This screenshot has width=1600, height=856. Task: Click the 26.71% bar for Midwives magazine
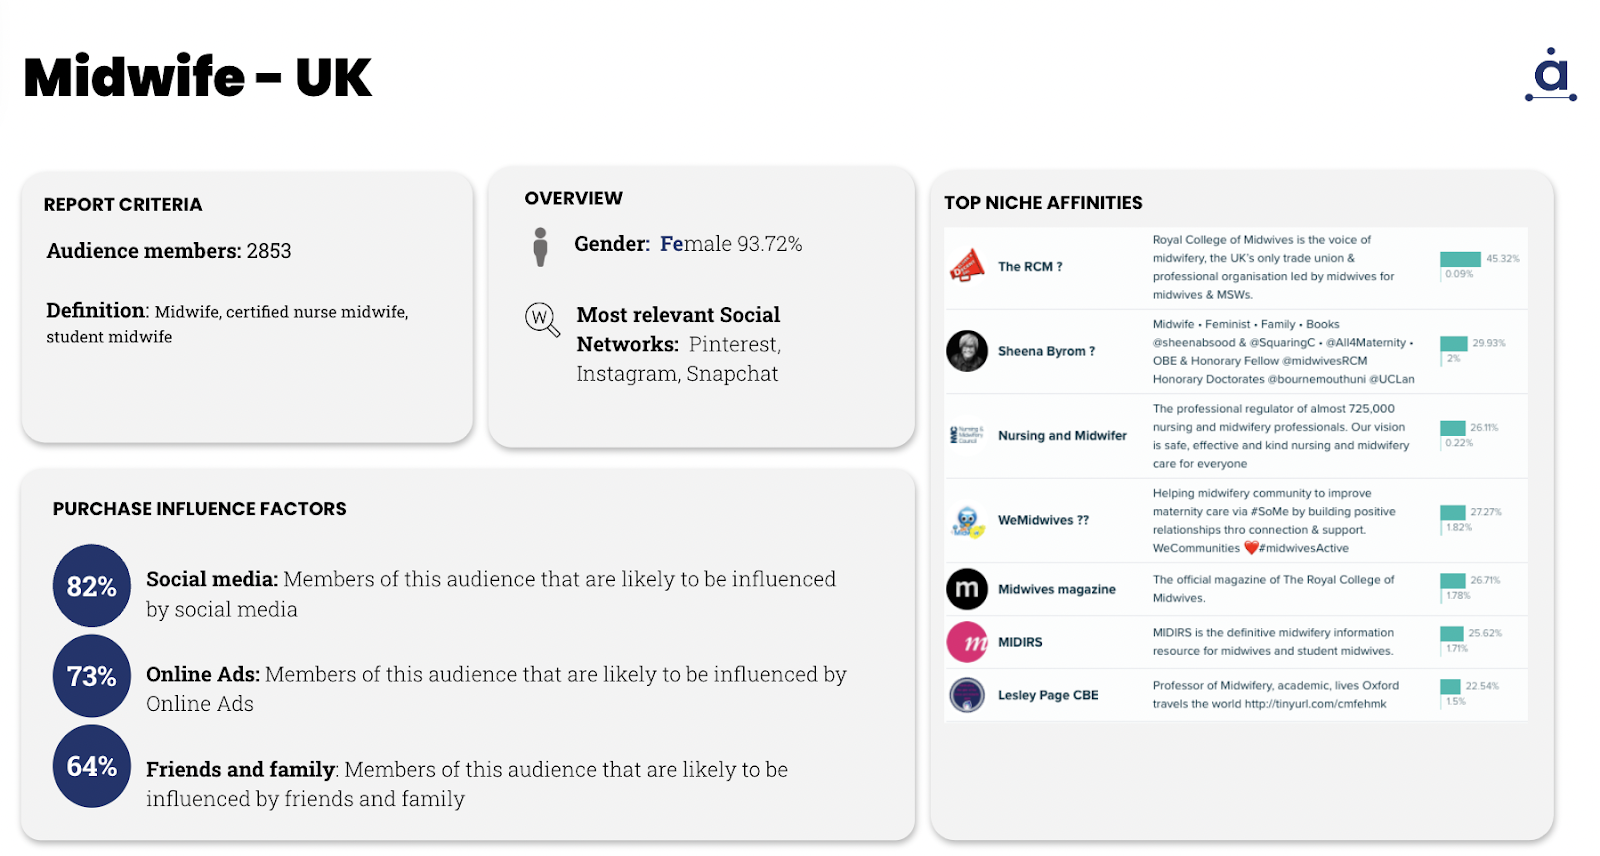(x=1453, y=581)
